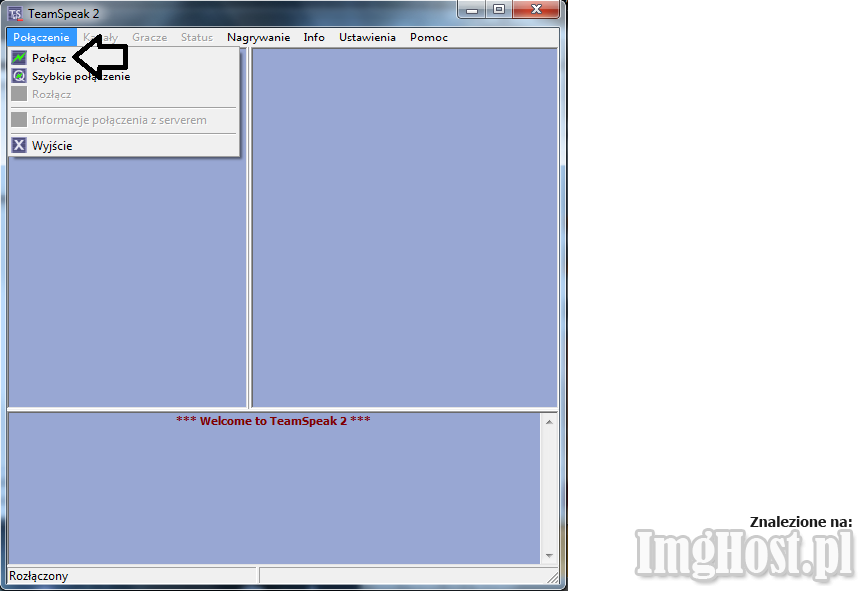This screenshot has height=591, width=864.
Task: Click the disabled Rozłącz entry
Action: tap(125, 94)
